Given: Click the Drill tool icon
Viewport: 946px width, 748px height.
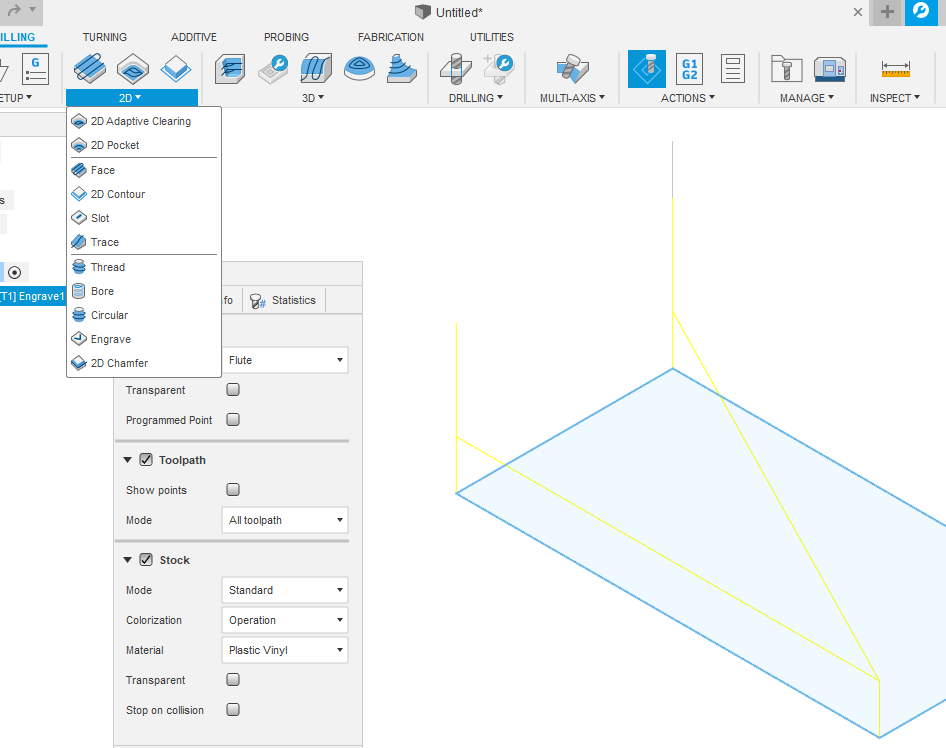Looking at the screenshot, I should click(x=456, y=69).
